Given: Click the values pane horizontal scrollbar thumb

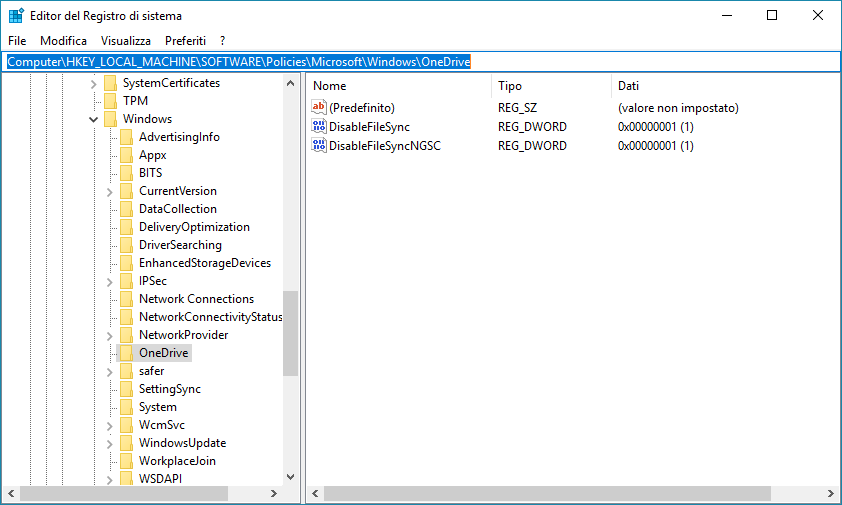Looking at the screenshot, I should [x=547, y=493].
